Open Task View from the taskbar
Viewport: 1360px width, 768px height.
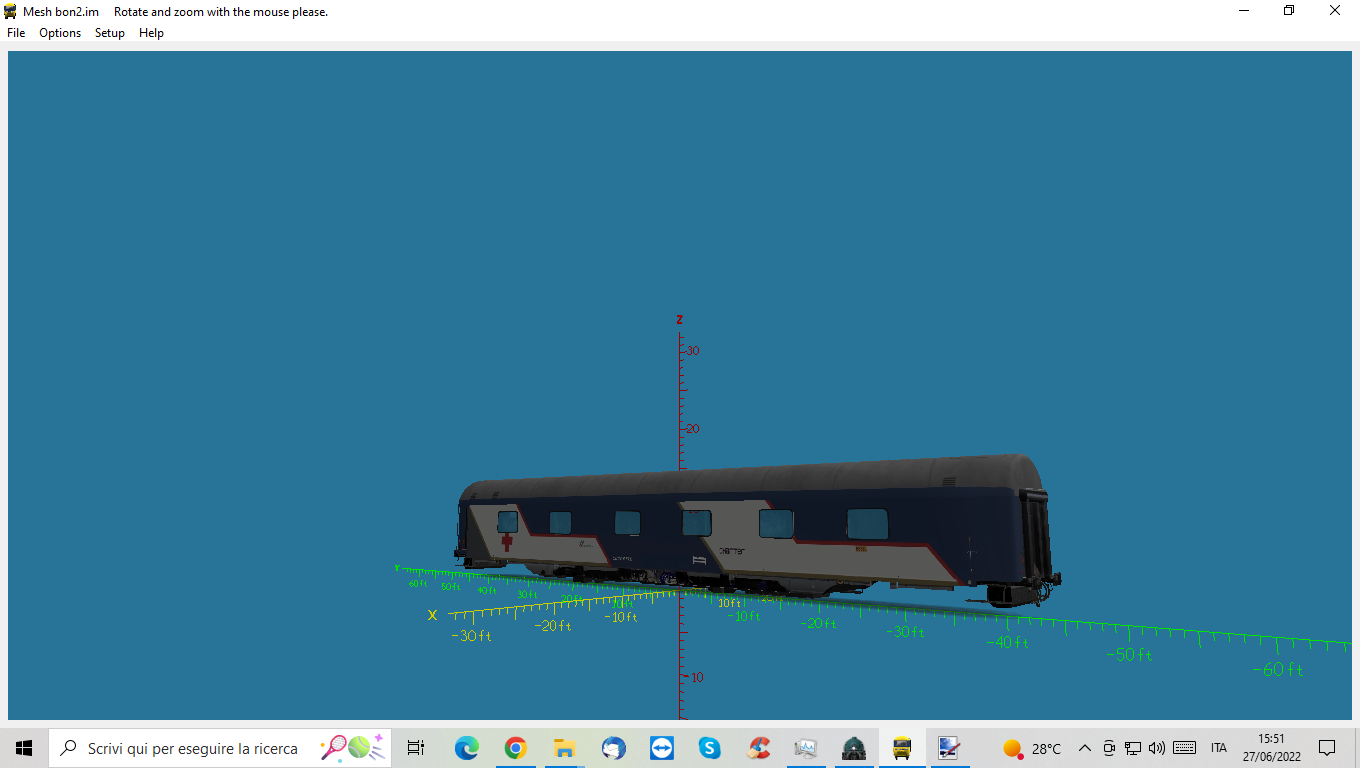pyautogui.click(x=416, y=748)
